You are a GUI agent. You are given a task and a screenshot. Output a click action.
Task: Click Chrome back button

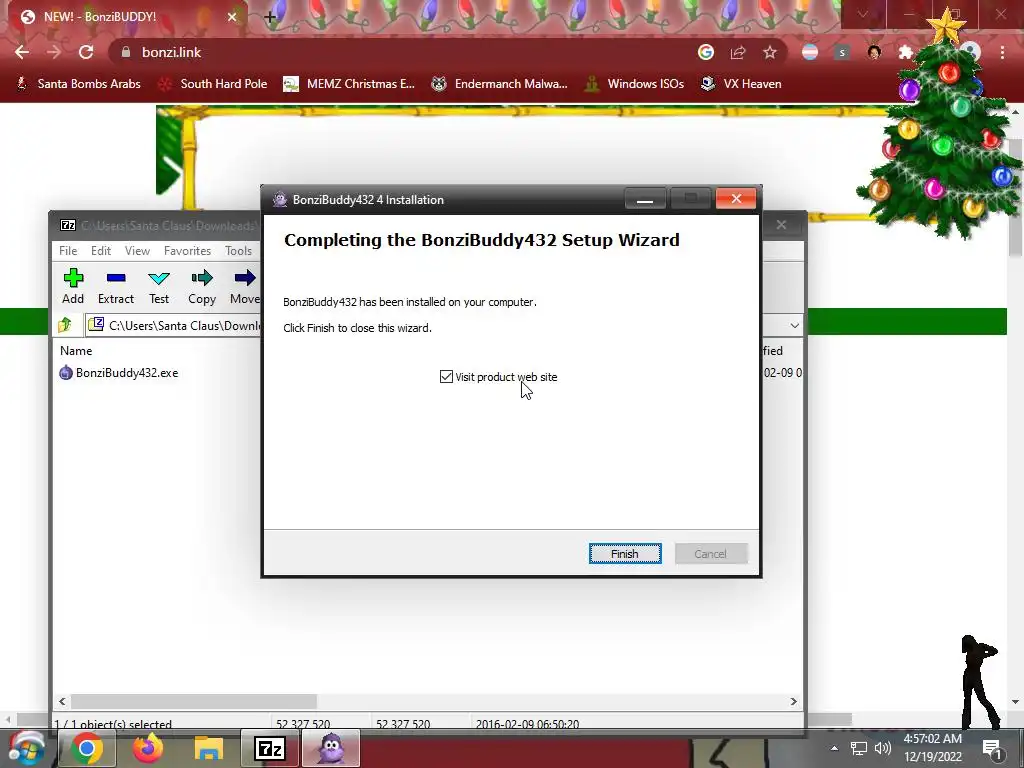(22, 52)
